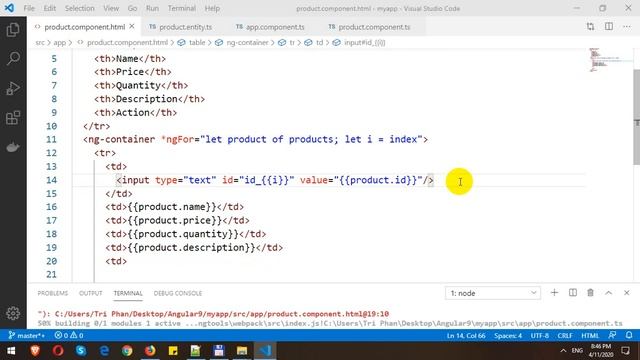
Task: Click 'src' in the breadcrumb
Action: 40,42
